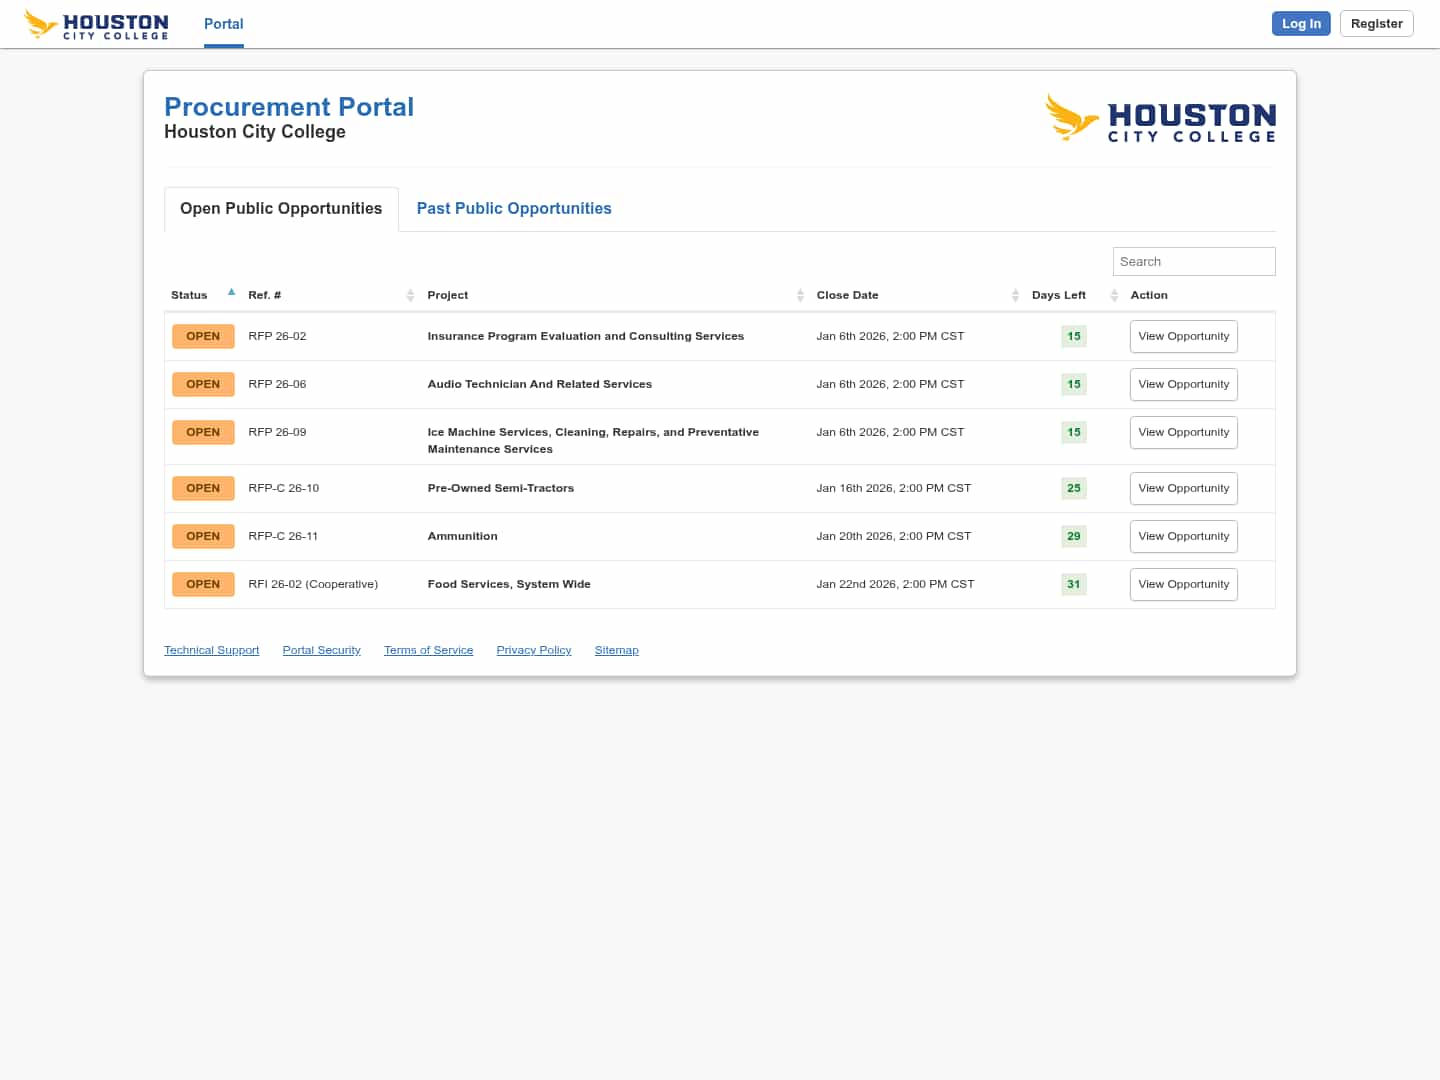1440x1080 pixels.
Task: Open the Technical Support link
Action: [x=211, y=650]
